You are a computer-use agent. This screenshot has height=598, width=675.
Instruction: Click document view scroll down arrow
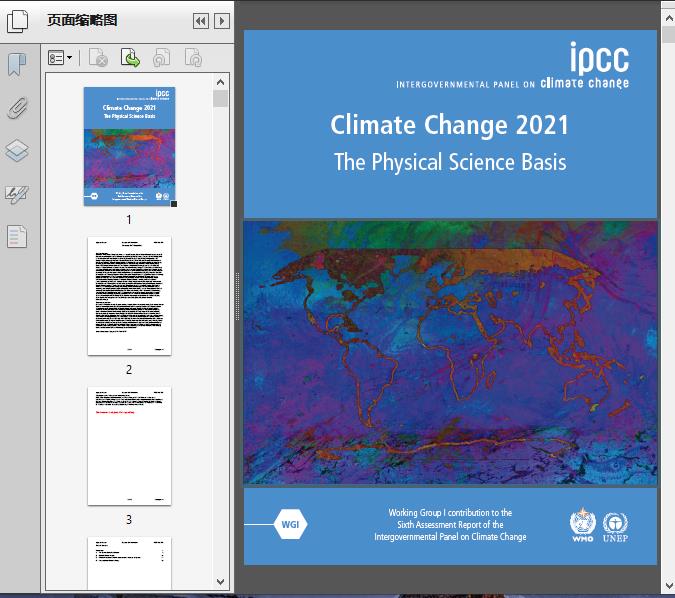pyautogui.click(x=669, y=586)
